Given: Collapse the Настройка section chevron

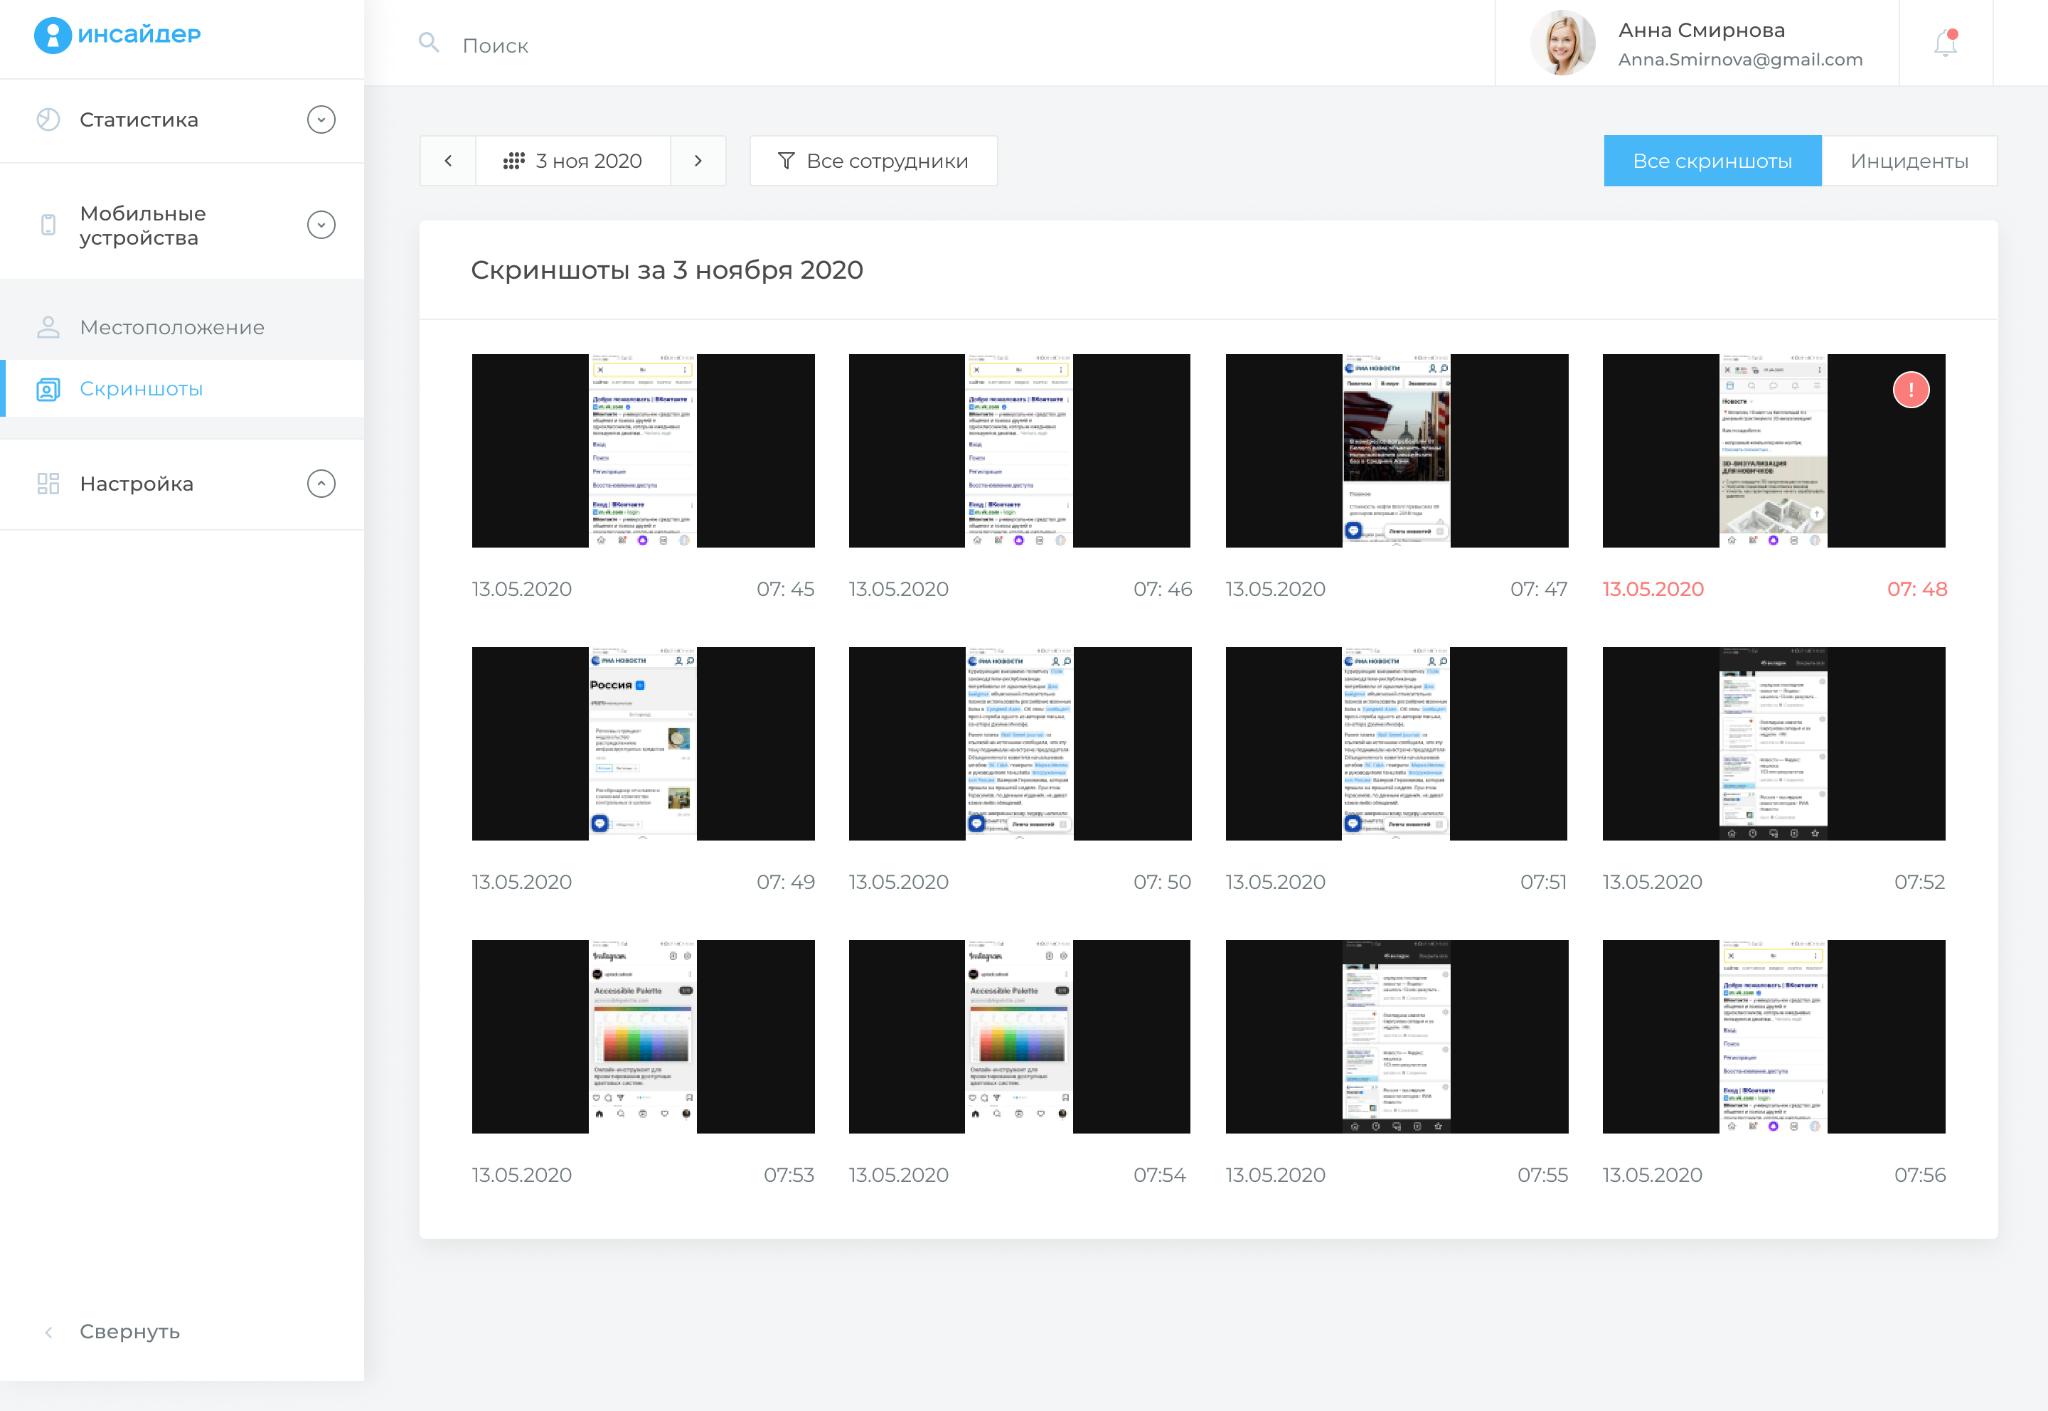Looking at the screenshot, I should (x=321, y=484).
